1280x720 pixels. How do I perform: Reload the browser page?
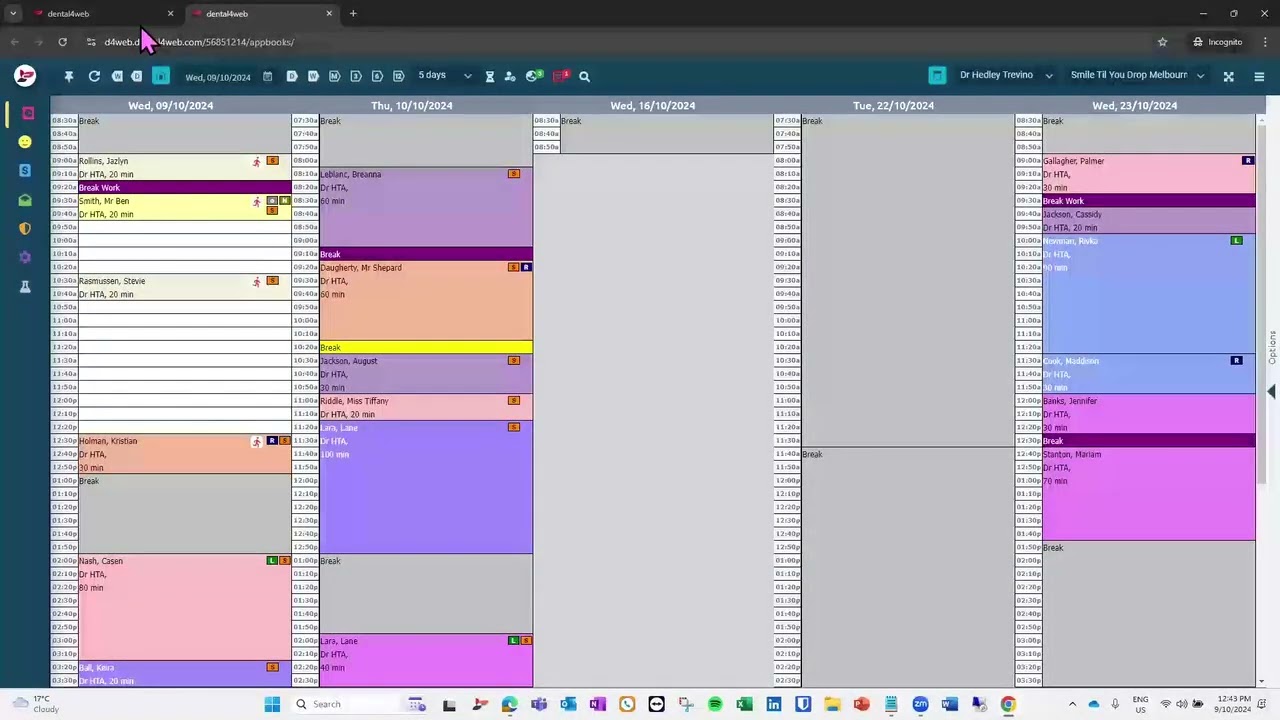pyautogui.click(x=62, y=42)
